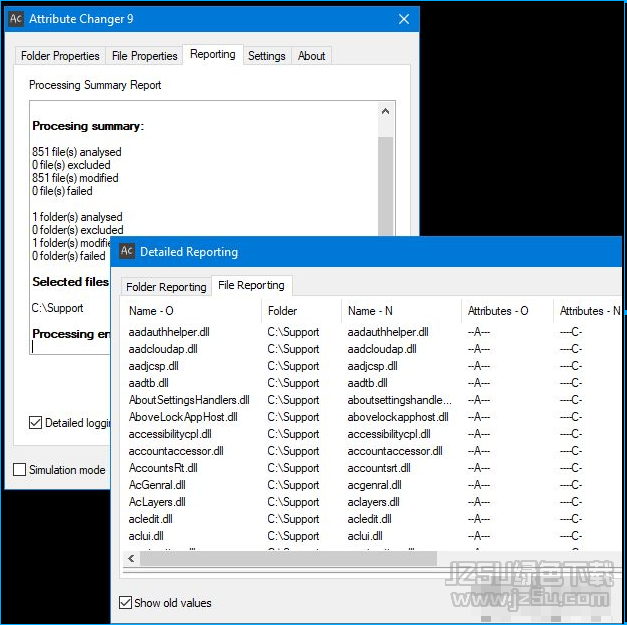
Task: Sort by the Name - O column header
Action: click(151, 311)
